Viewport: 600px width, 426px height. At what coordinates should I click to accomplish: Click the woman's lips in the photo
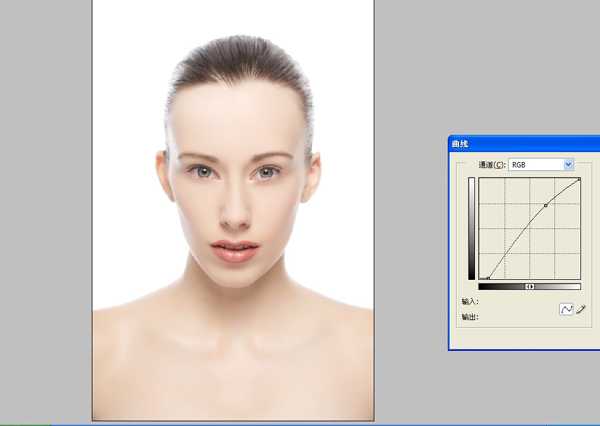pyautogui.click(x=235, y=250)
